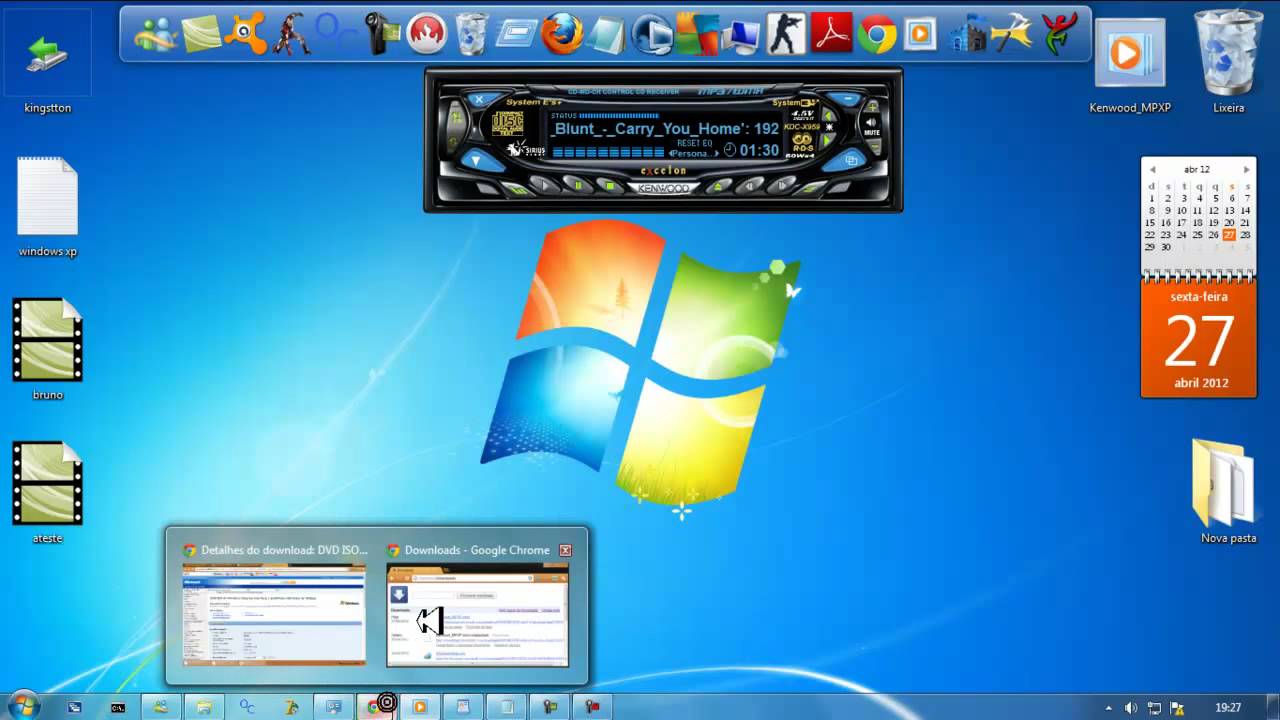Screen dimensions: 1280x720
Task: Launch Nero Burning ROM from the dock
Action: click(427, 33)
